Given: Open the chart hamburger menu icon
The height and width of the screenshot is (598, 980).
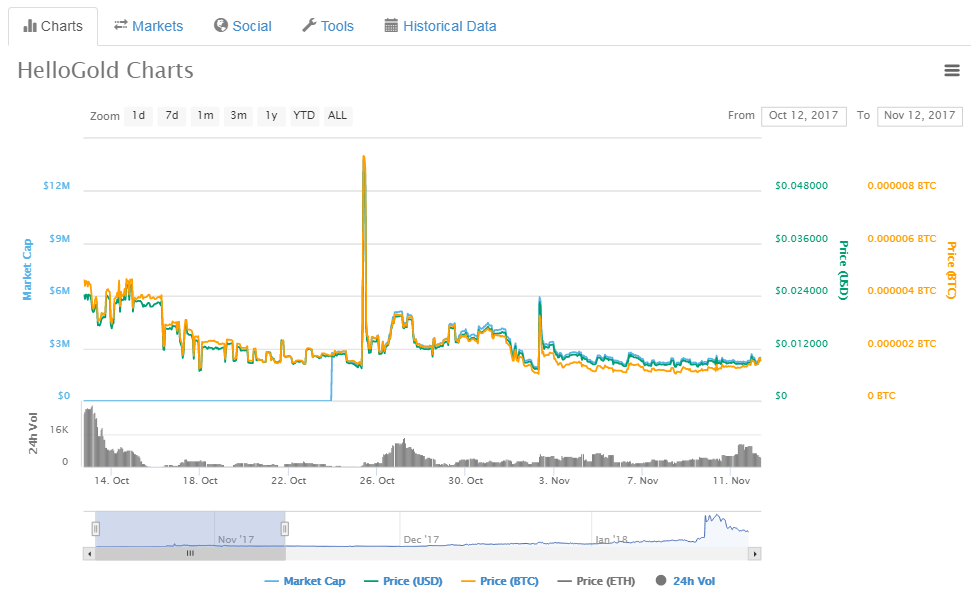Looking at the screenshot, I should click(x=951, y=71).
